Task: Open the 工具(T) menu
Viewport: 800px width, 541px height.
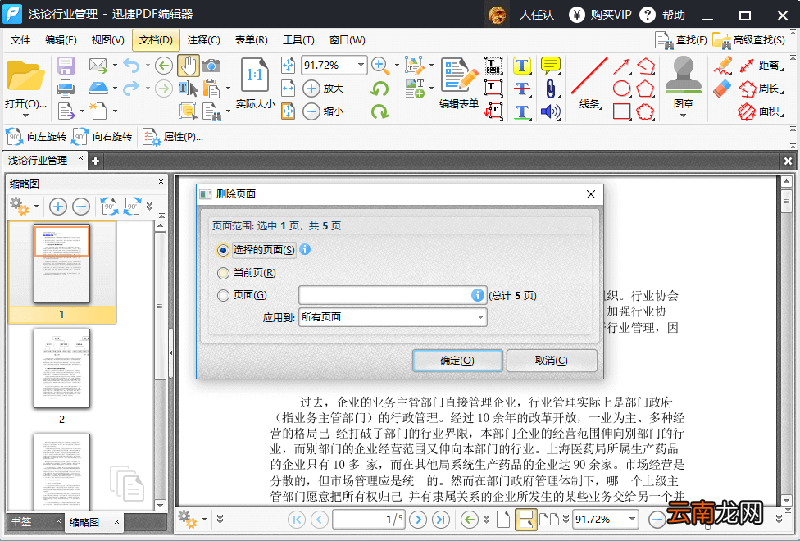Action: click(x=298, y=40)
